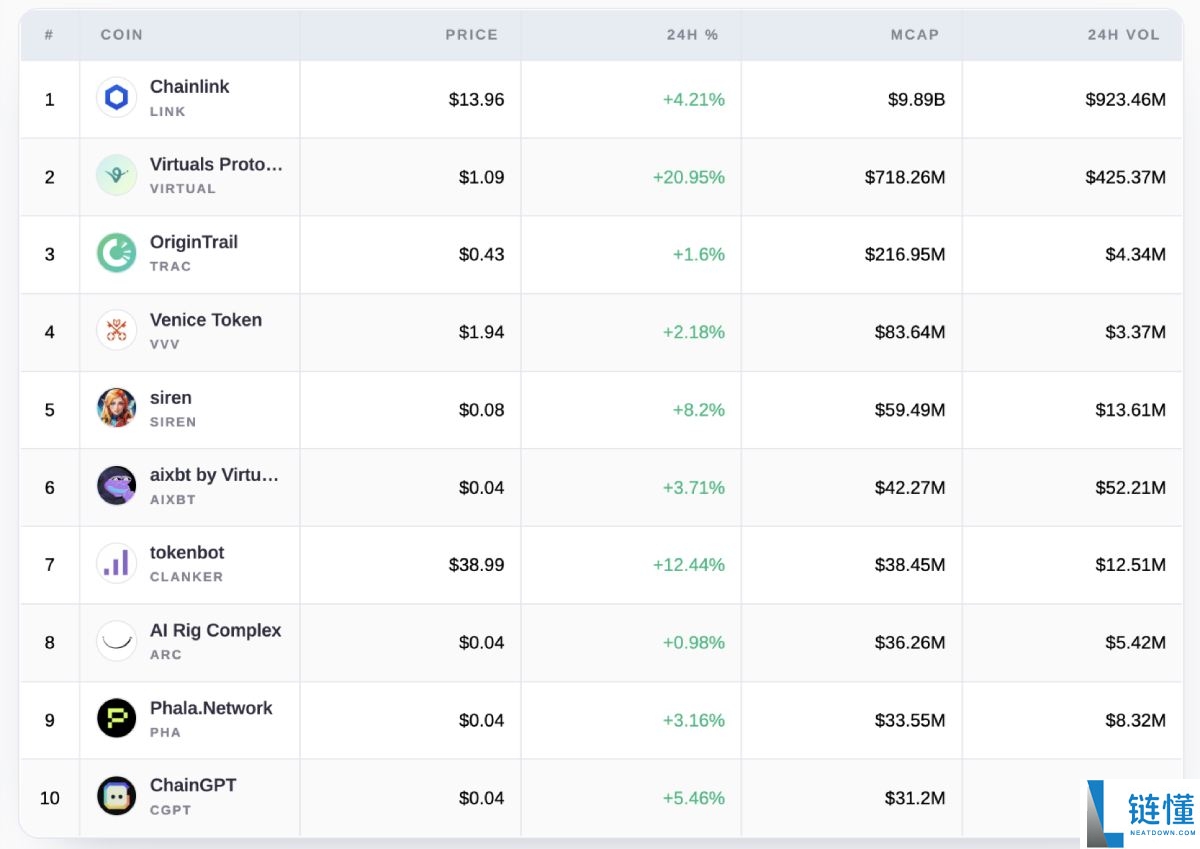Open the ChainGPT coin link
The height and width of the screenshot is (849, 1200).
pyautogui.click(x=193, y=786)
